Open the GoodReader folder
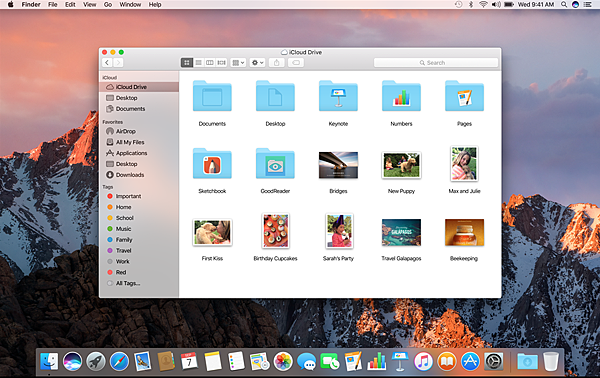Image resolution: width=600 pixels, height=378 pixels. [x=275, y=170]
